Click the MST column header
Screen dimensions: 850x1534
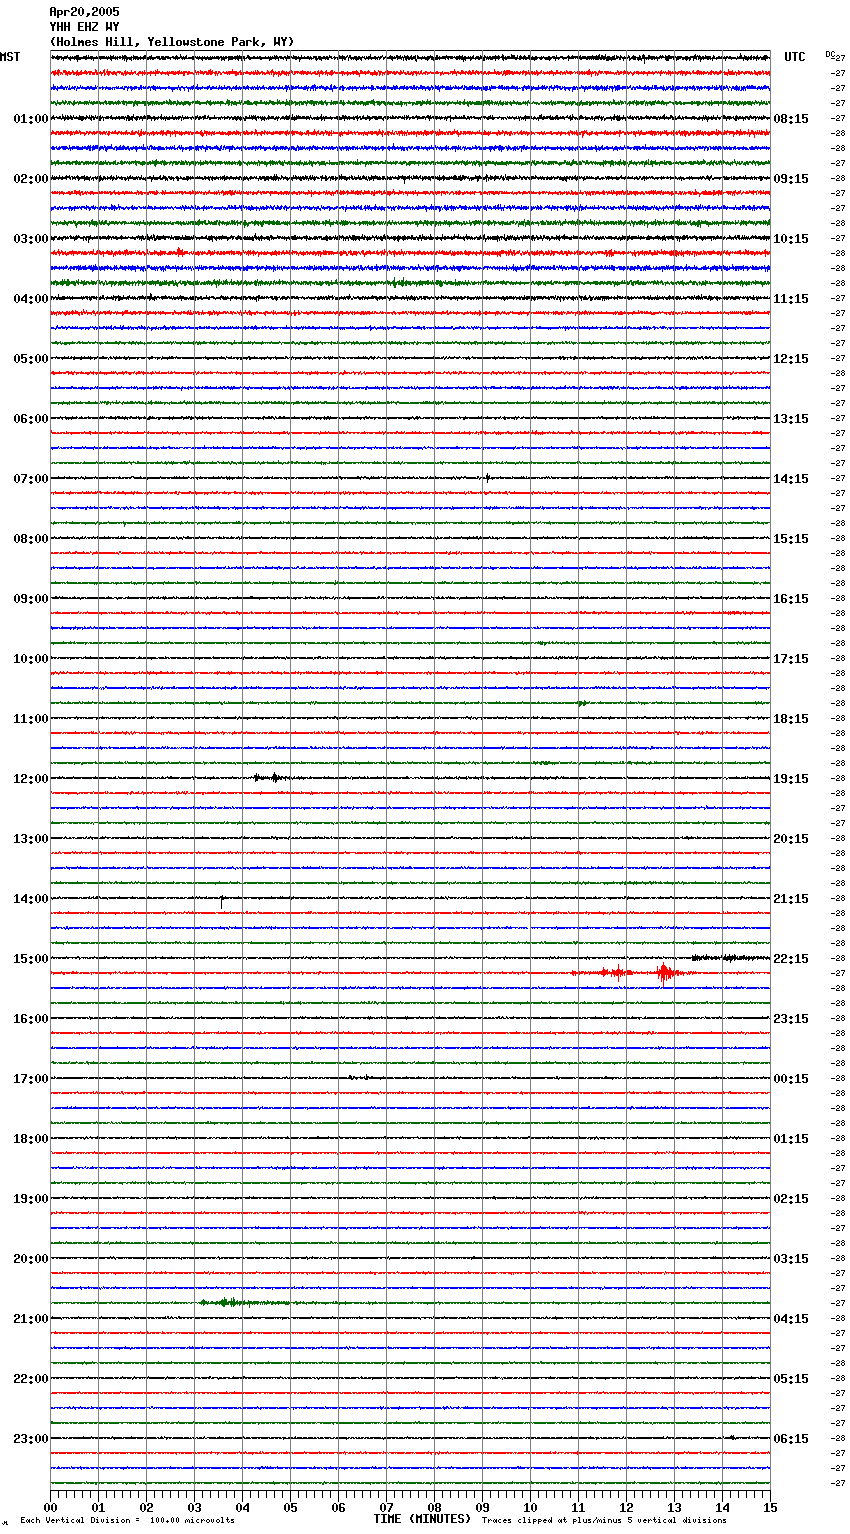10,57
